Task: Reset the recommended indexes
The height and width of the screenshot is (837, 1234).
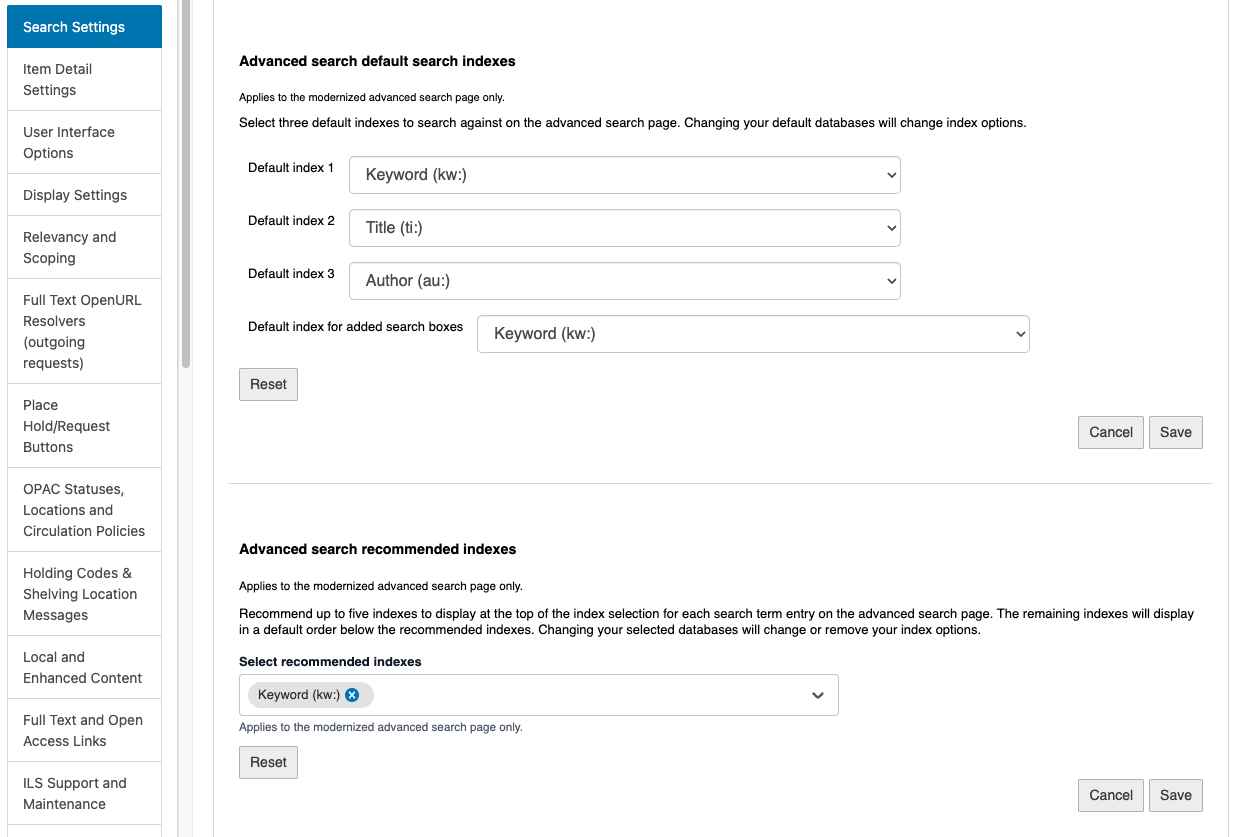Action: tap(268, 762)
